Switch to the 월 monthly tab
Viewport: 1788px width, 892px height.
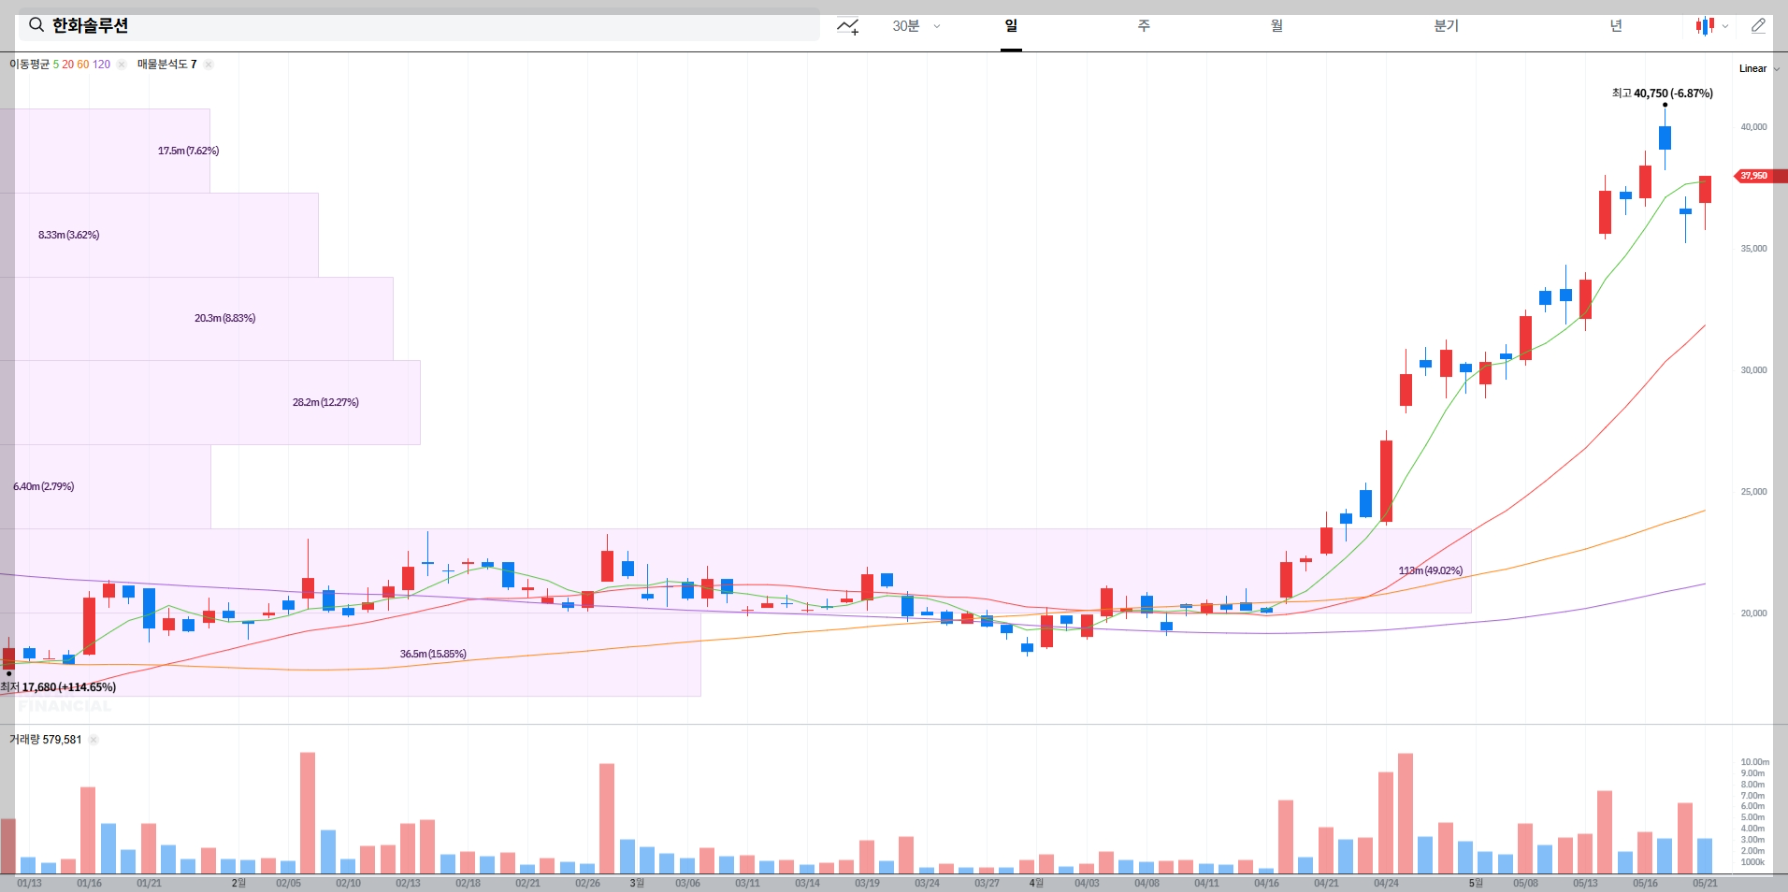pos(1277,26)
